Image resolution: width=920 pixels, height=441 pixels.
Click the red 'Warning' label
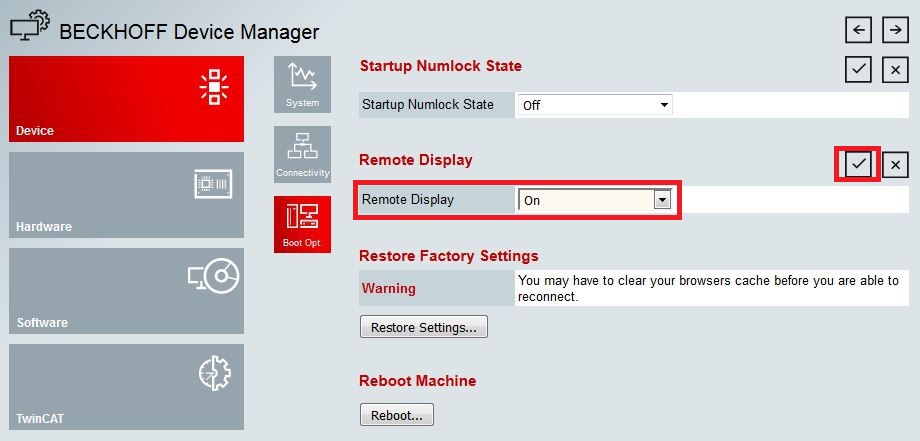pyautogui.click(x=388, y=288)
